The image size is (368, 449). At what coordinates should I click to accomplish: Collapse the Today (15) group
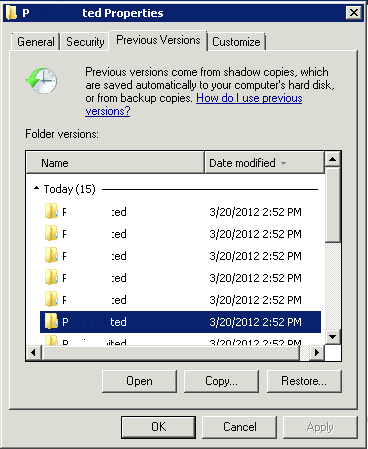(36, 188)
